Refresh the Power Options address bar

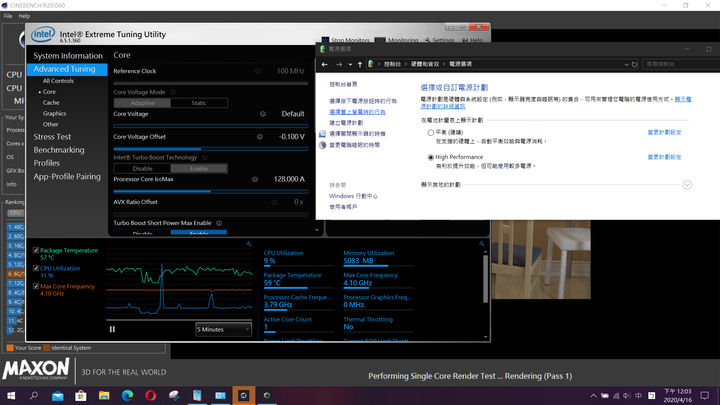pyautogui.click(x=635, y=64)
